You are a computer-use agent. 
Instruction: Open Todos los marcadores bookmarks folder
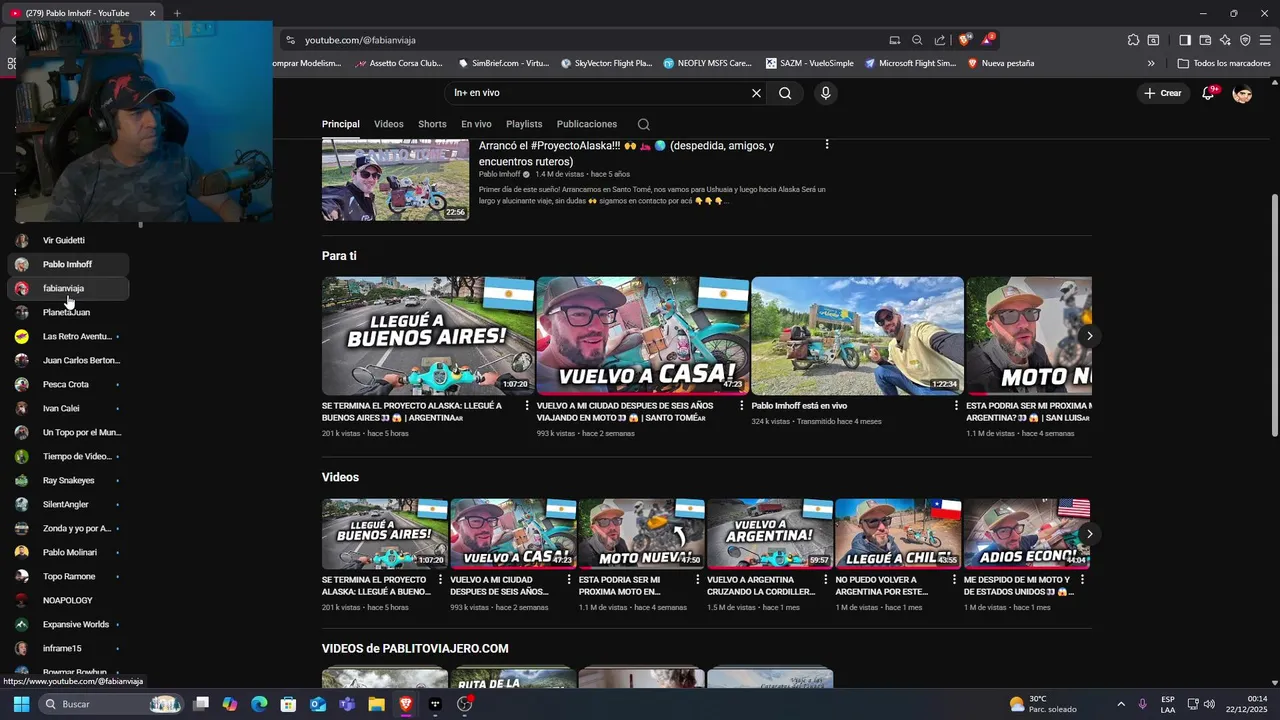(x=1224, y=63)
